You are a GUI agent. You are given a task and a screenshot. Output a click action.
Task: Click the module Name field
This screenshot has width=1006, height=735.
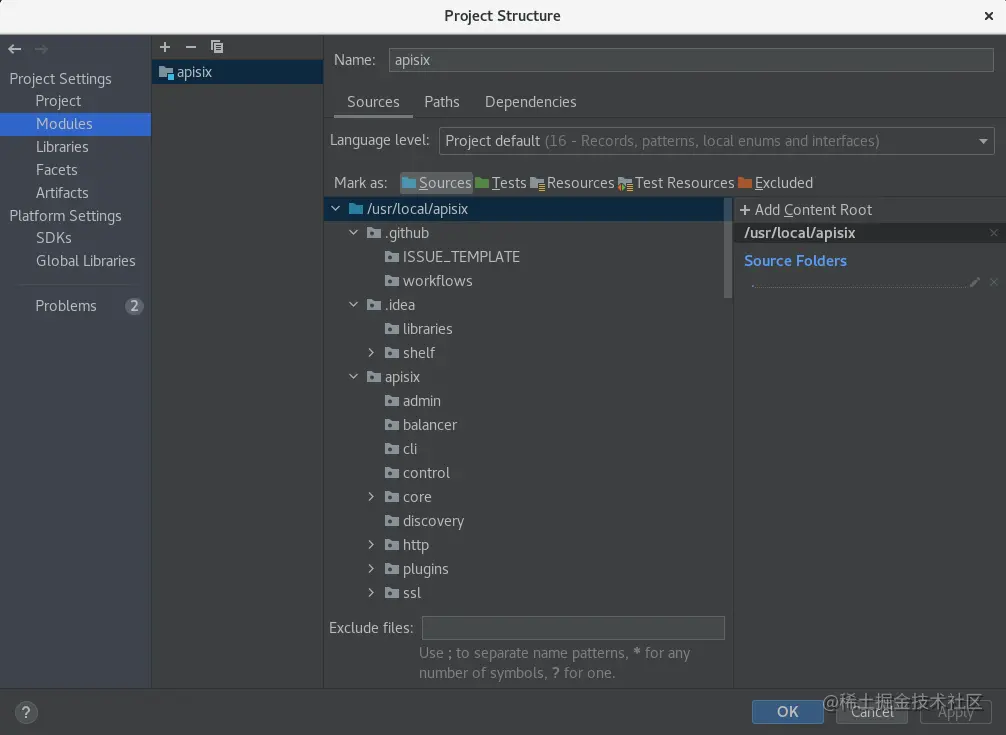pos(691,60)
